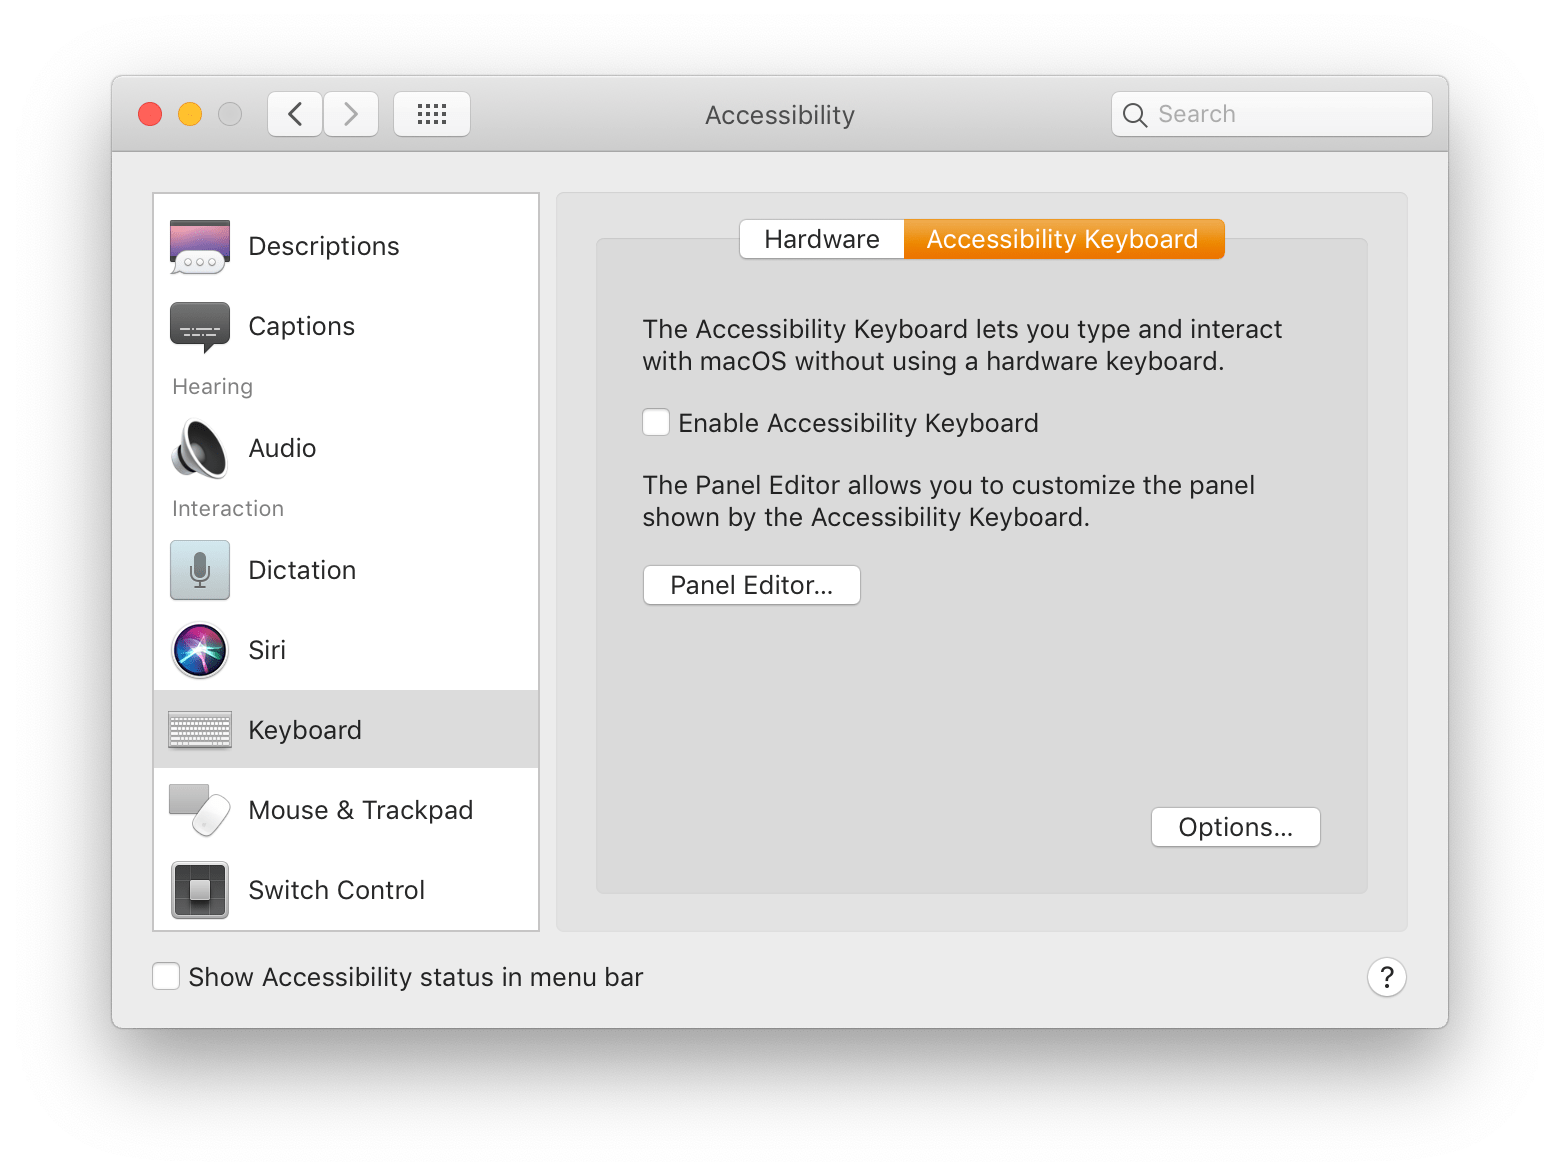Select the Descriptions sidebar icon
1560x1176 pixels.
tap(200, 247)
